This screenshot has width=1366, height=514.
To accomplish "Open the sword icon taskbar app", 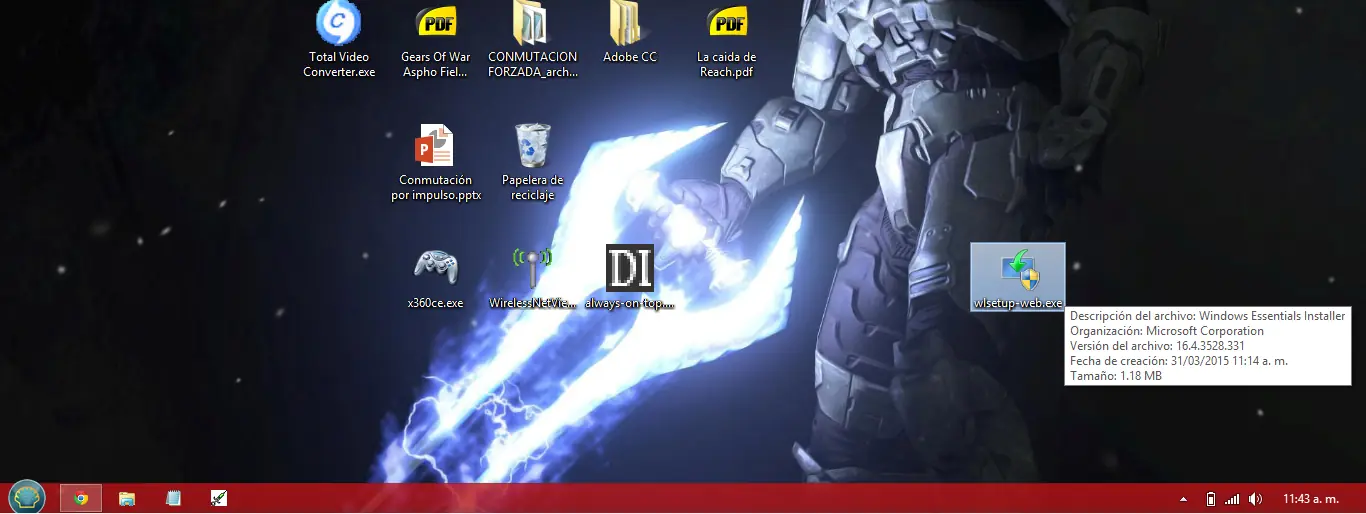I will click(219, 498).
